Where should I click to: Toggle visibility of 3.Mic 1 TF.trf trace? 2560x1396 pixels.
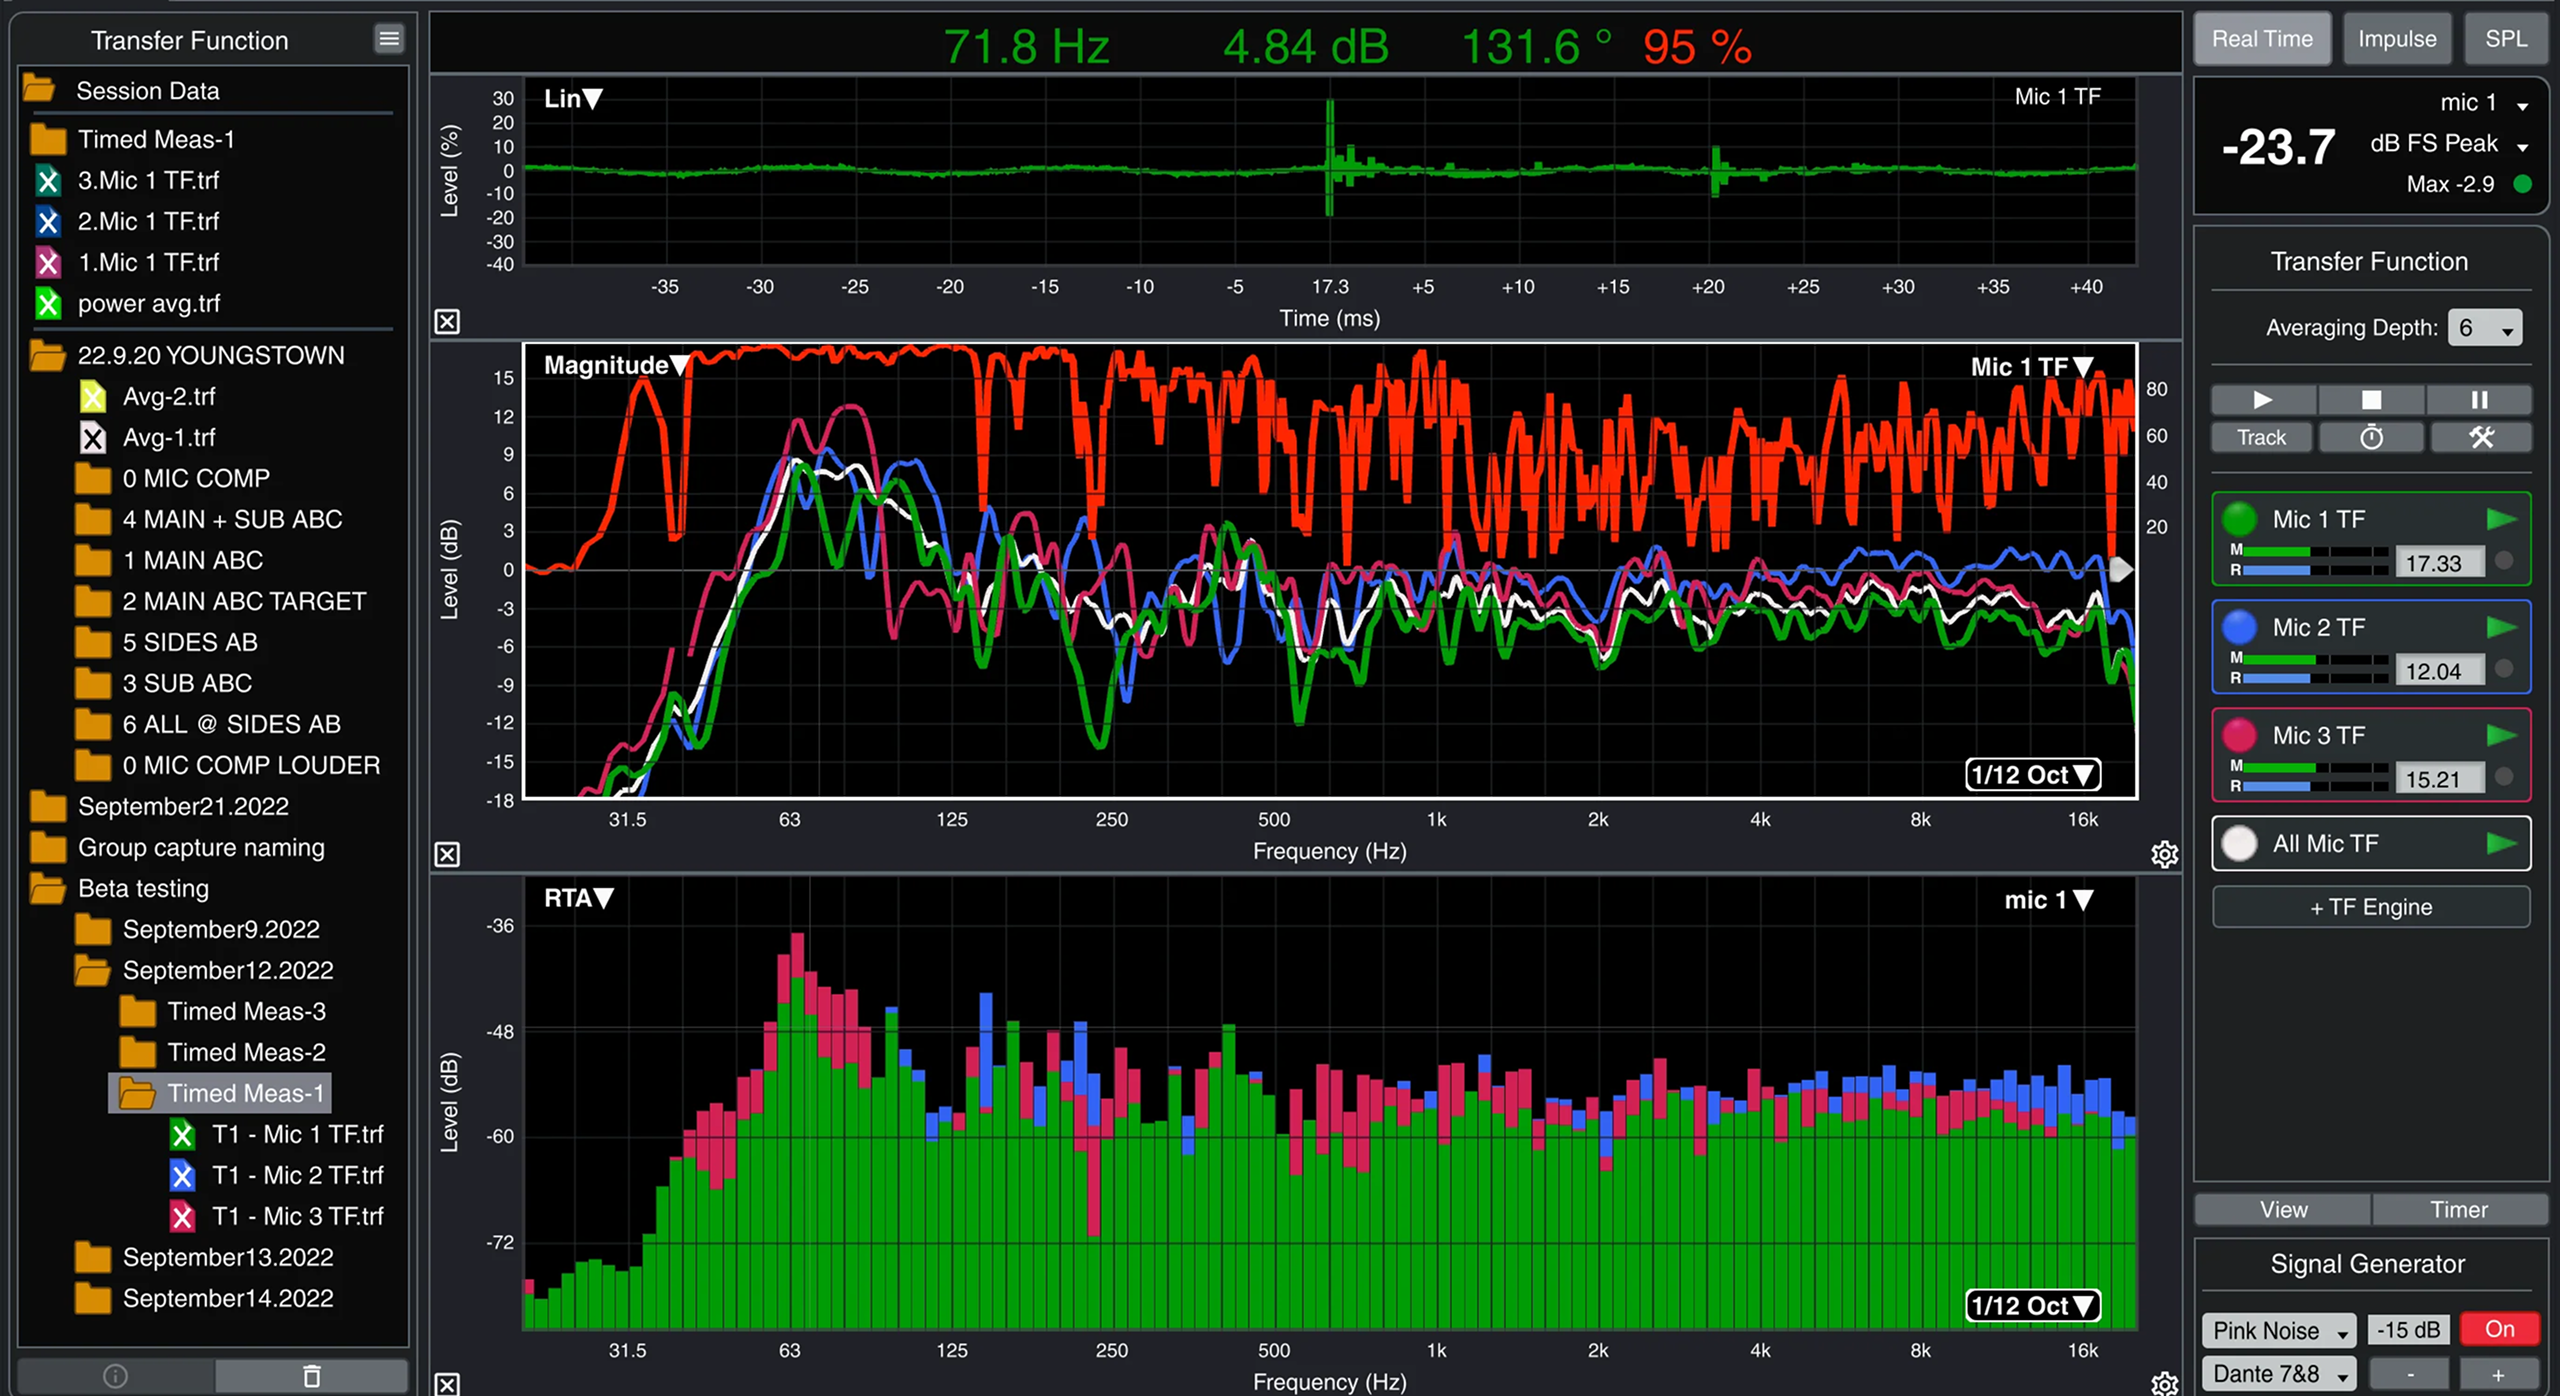pyautogui.click(x=48, y=181)
